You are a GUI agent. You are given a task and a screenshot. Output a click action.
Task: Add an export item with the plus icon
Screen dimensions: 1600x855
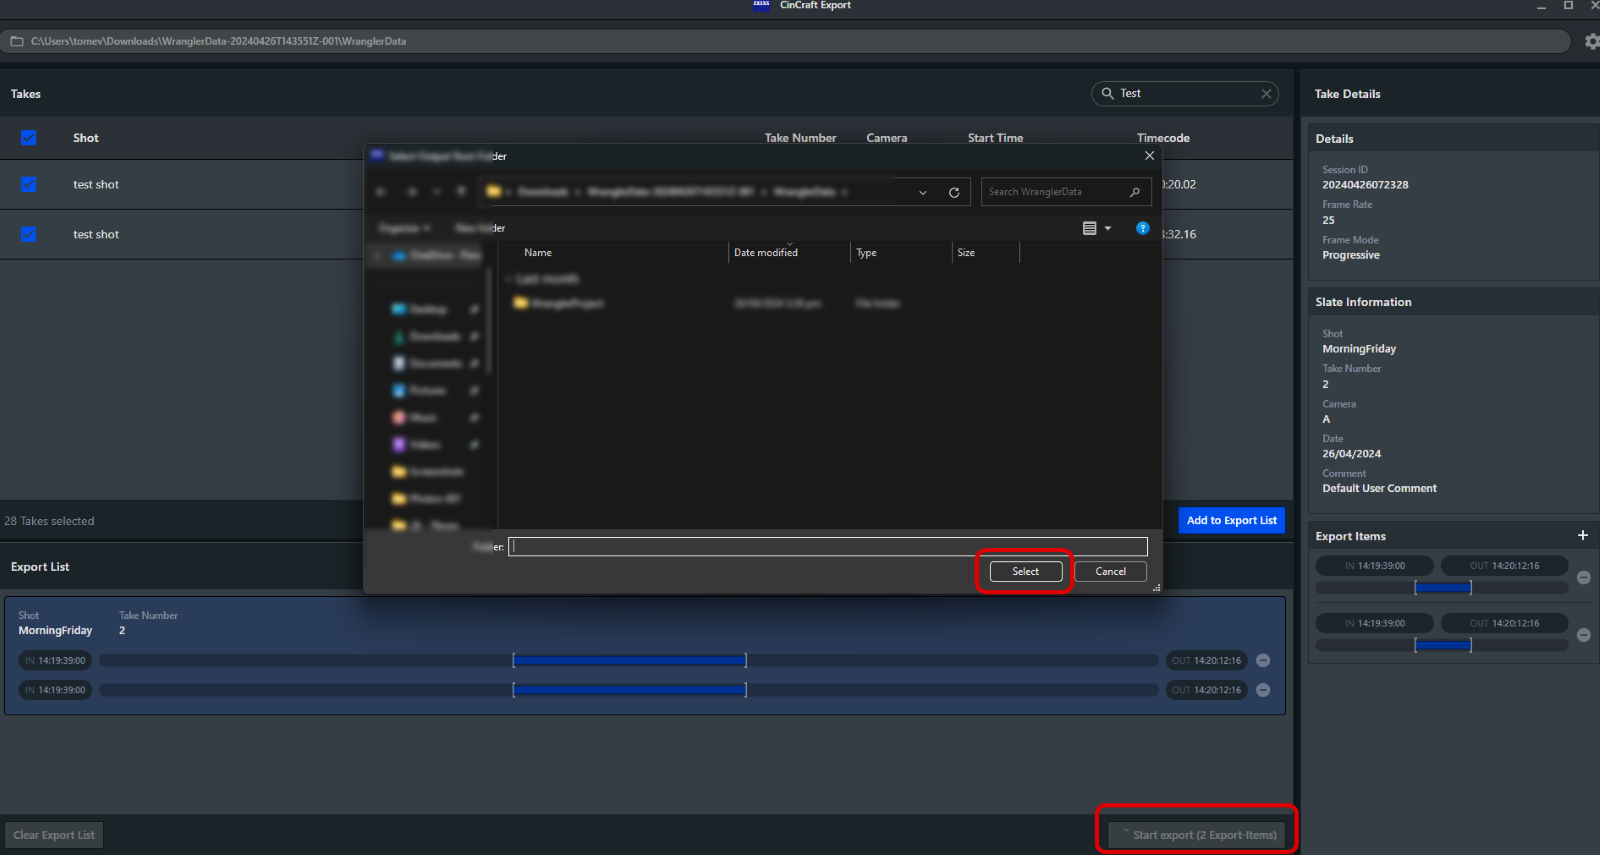(1583, 535)
